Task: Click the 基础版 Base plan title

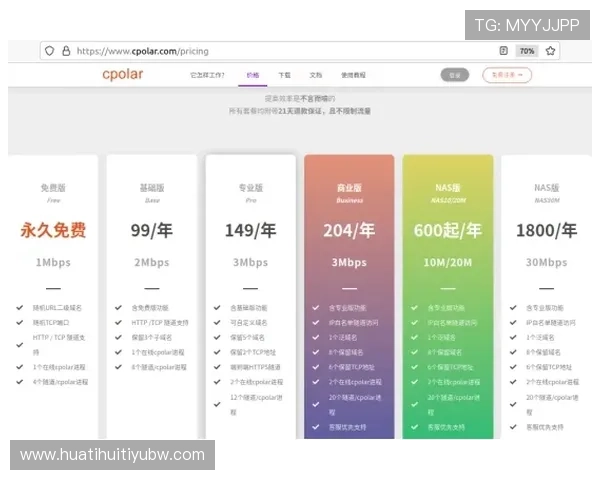Action: [x=152, y=188]
